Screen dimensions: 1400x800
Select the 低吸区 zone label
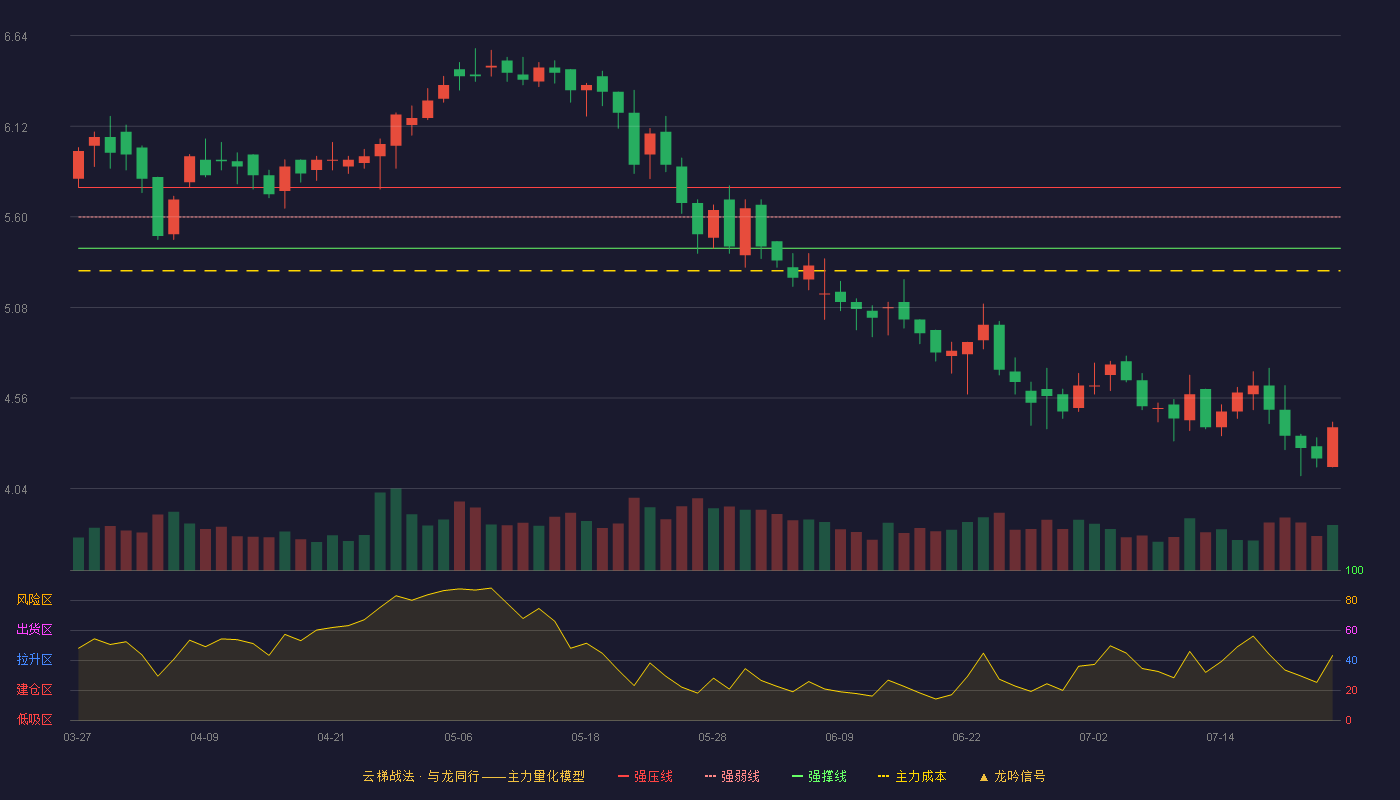34,719
